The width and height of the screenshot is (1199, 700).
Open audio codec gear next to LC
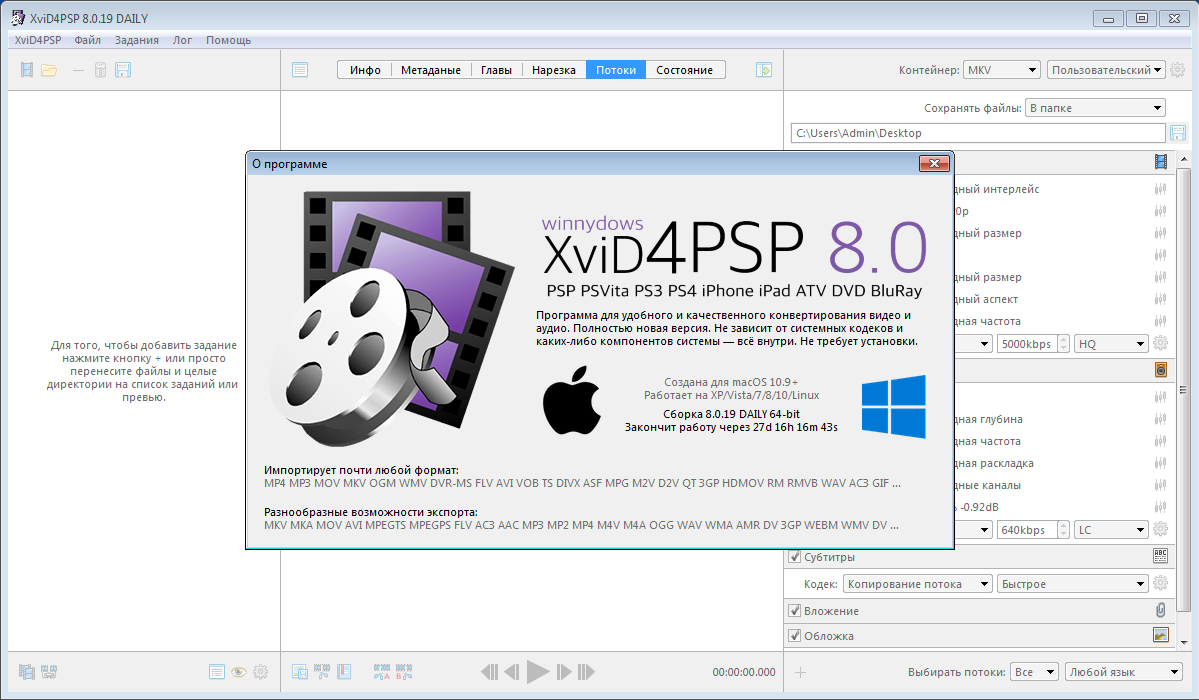[1161, 529]
